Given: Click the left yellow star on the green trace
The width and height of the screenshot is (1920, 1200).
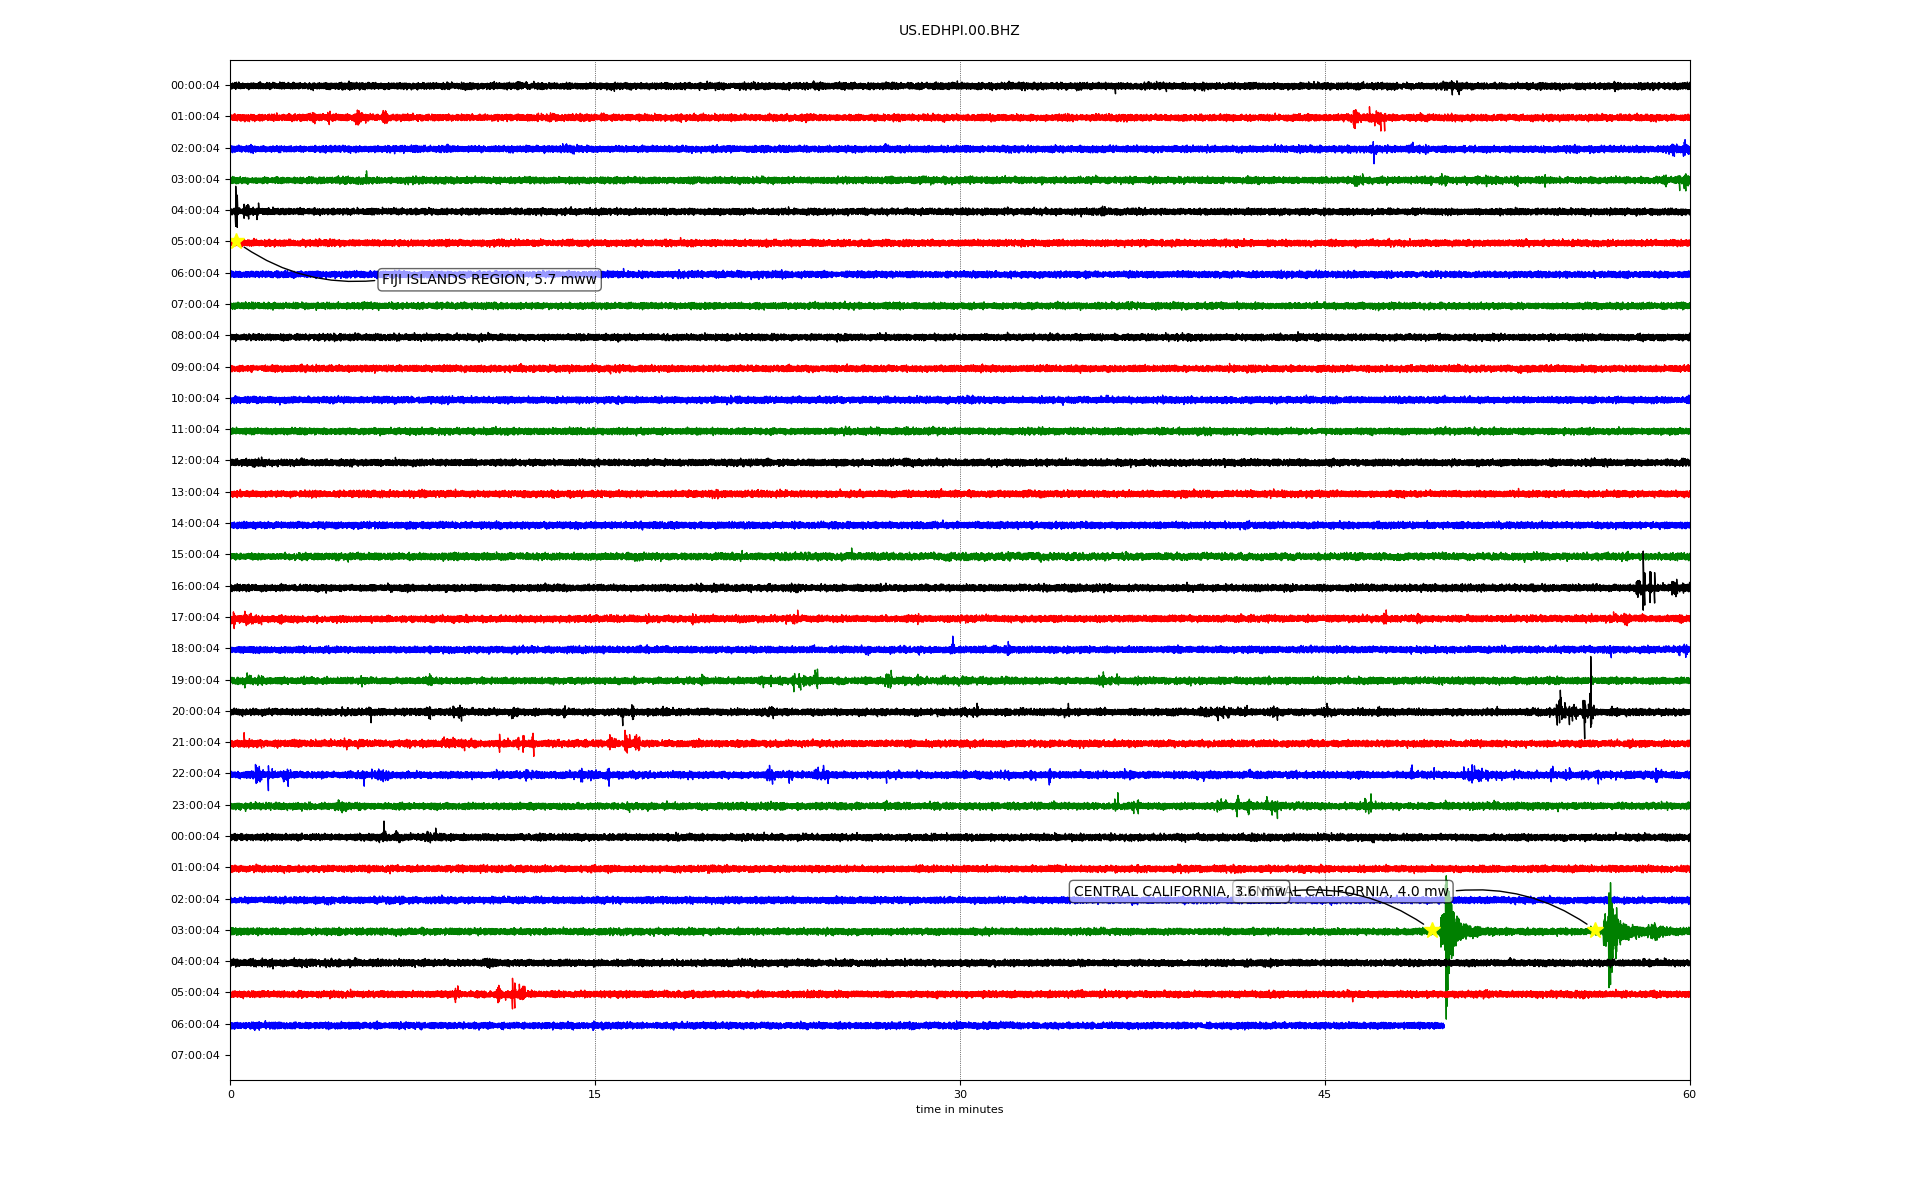Looking at the screenshot, I should point(1432,930).
